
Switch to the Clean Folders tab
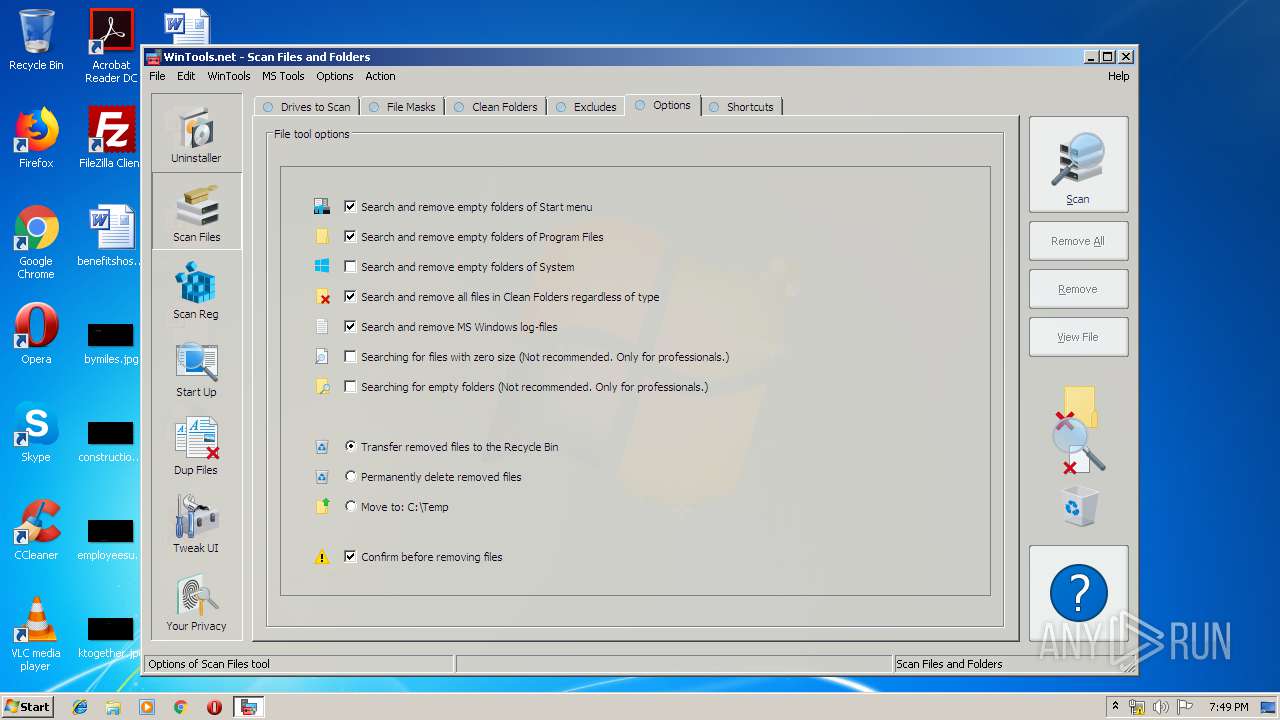495,107
